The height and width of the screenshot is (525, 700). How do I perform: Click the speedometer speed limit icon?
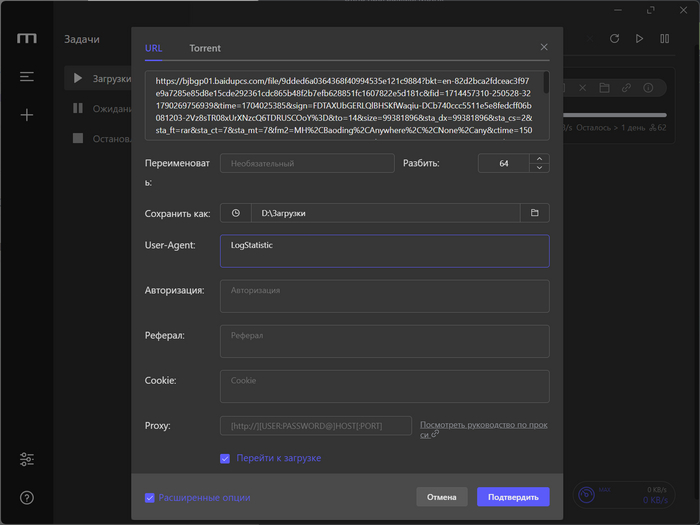[586, 495]
